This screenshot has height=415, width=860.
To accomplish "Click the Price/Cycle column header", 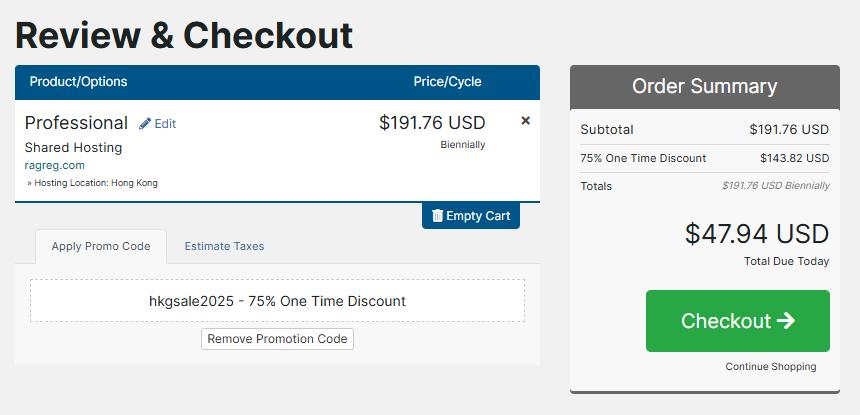I will pyautogui.click(x=447, y=82).
